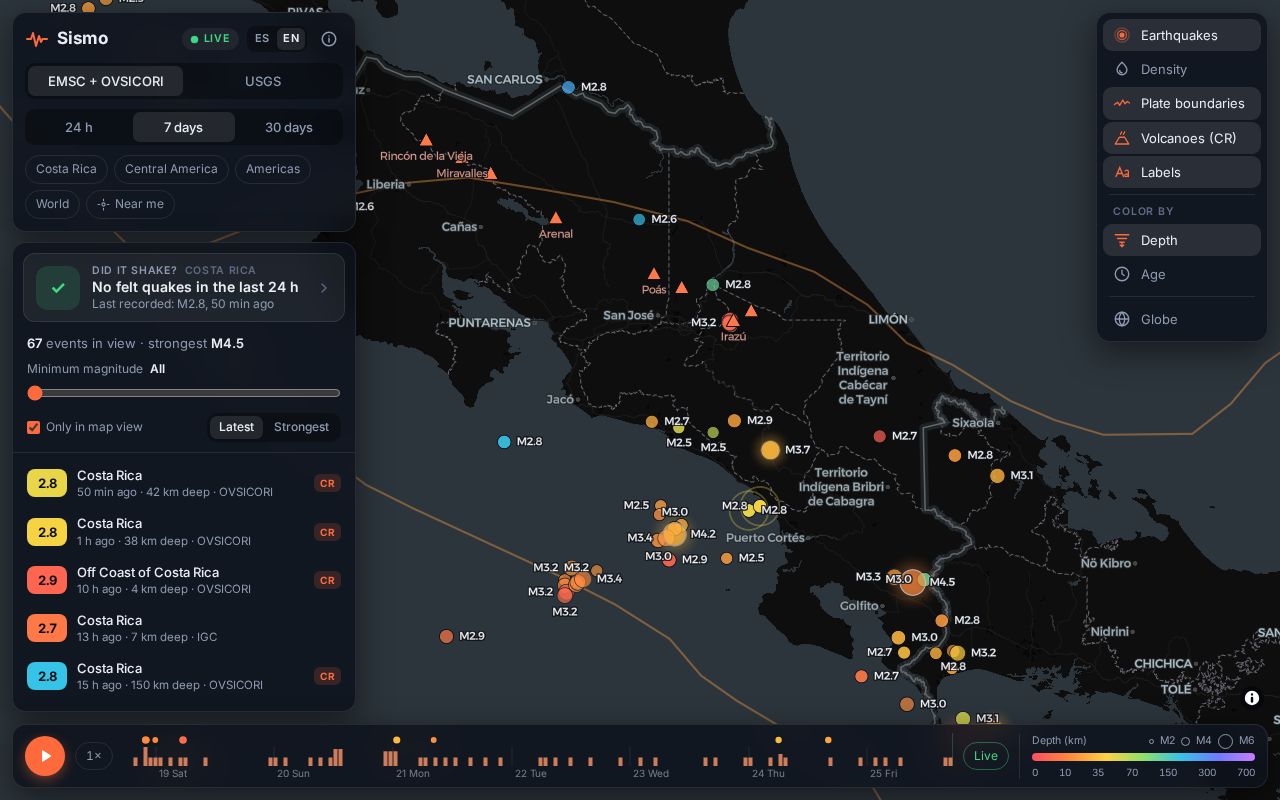Click the map attribution info icon

[x=1252, y=698]
